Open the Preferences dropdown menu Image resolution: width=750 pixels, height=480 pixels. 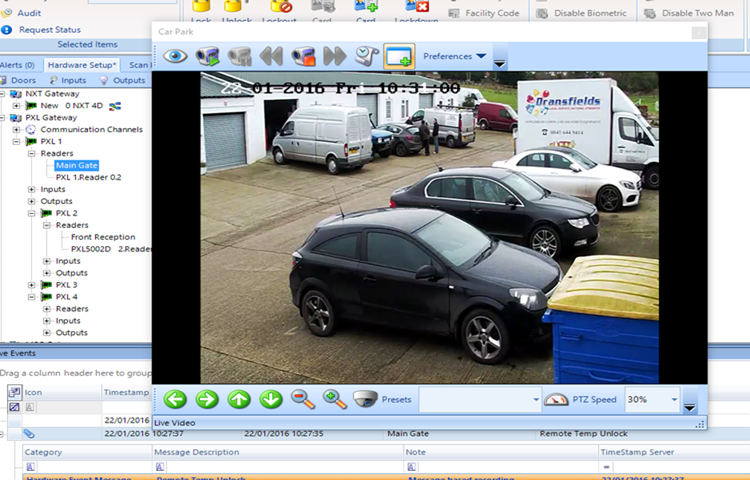tap(455, 56)
